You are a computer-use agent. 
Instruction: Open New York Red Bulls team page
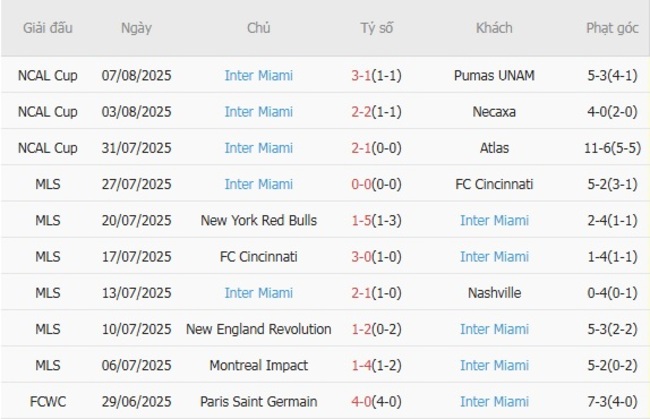click(x=259, y=220)
